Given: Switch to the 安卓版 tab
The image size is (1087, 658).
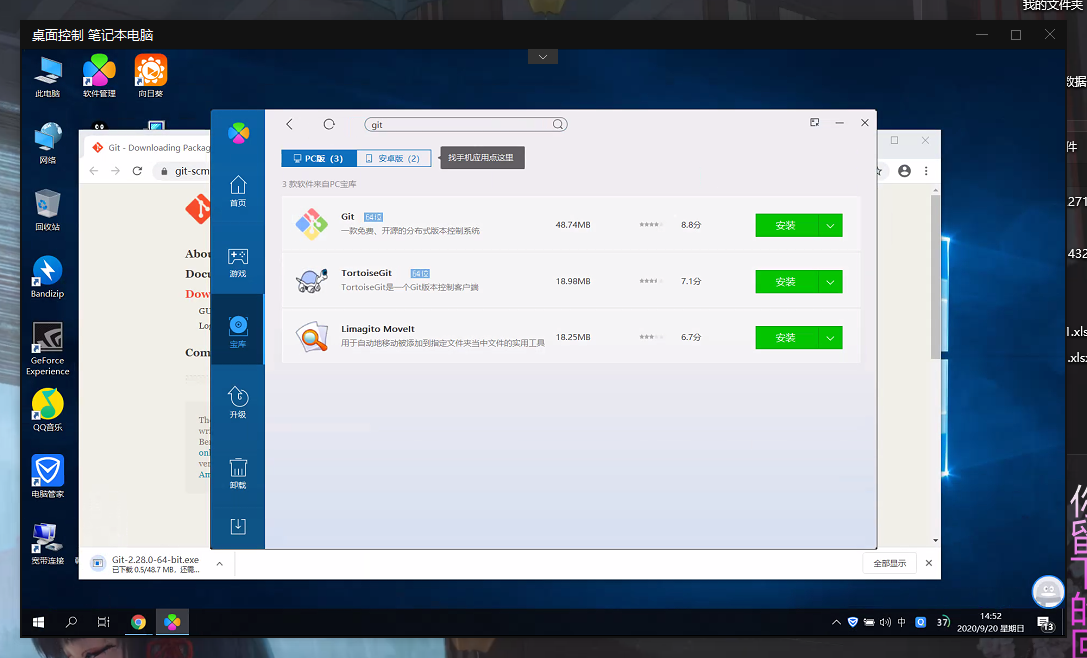Looking at the screenshot, I should click(x=394, y=158).
